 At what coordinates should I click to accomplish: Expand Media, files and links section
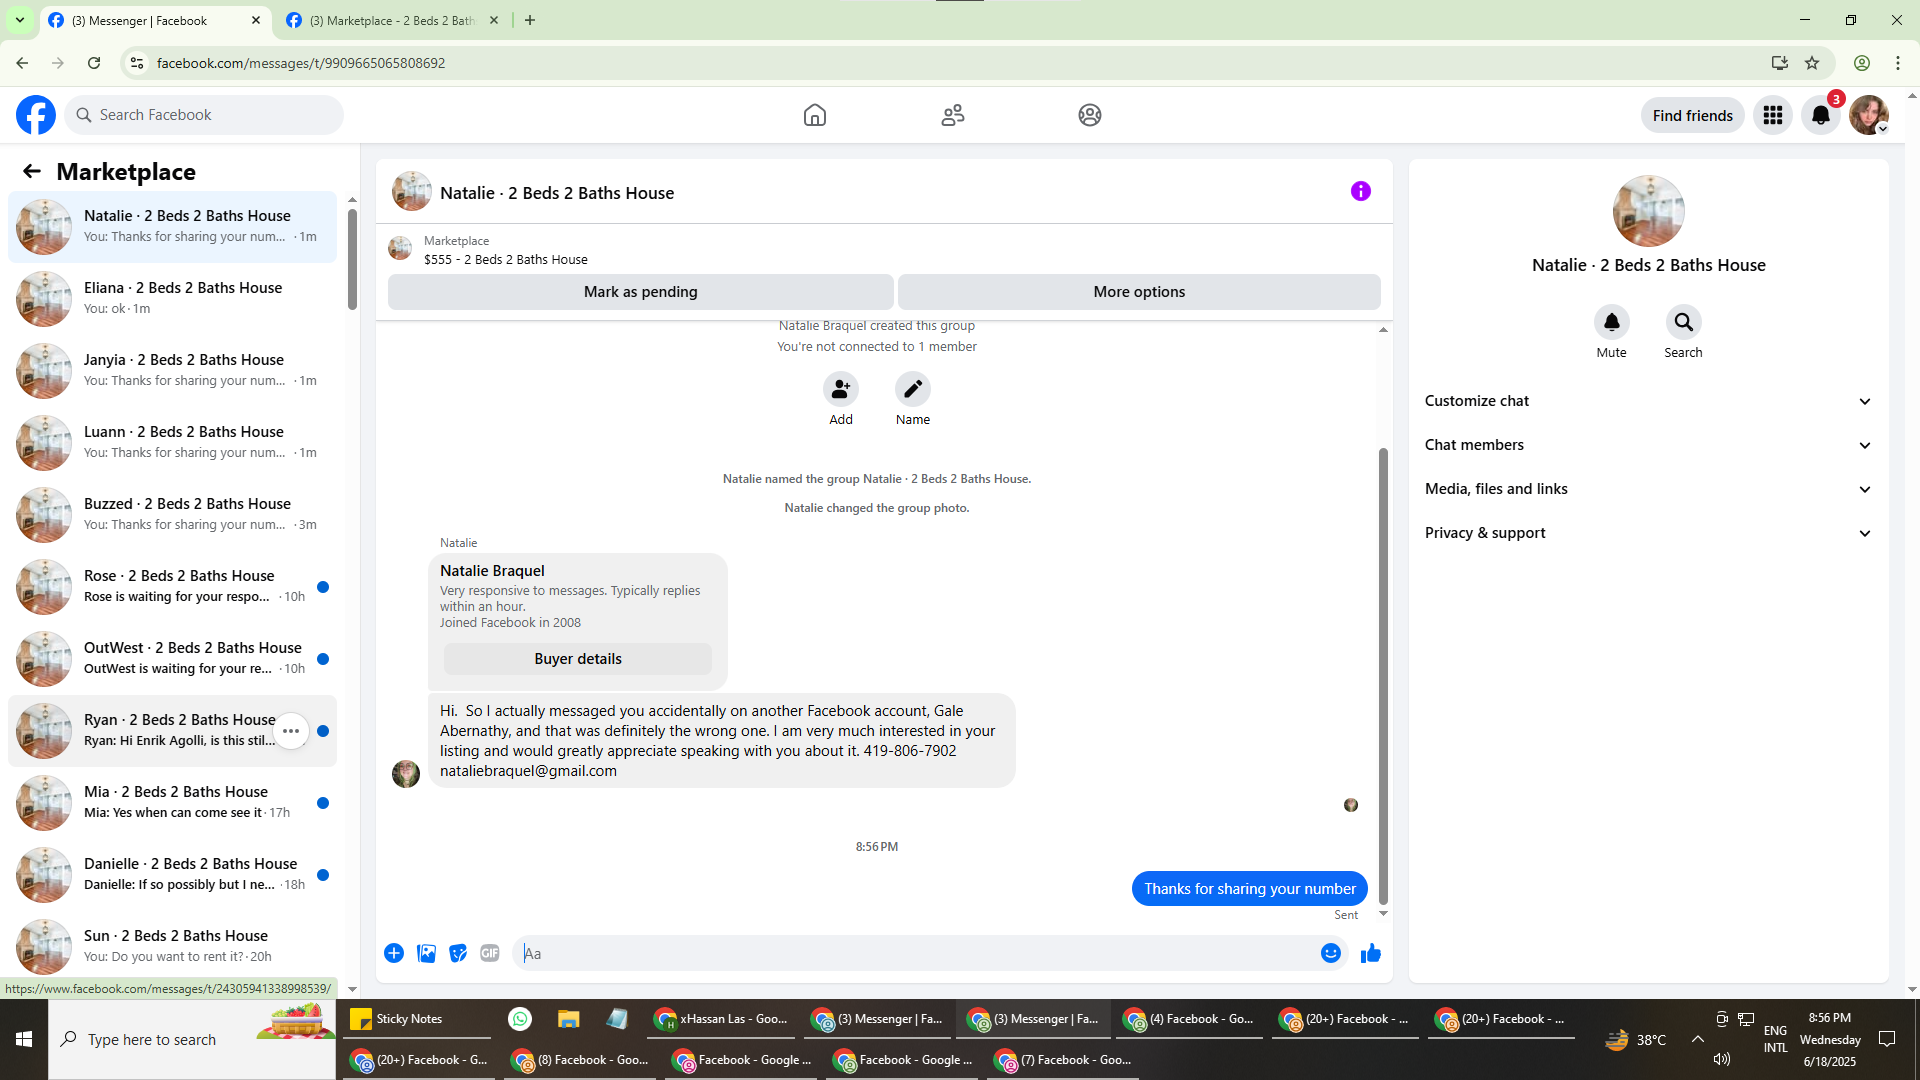click(x=1649, y=489)
